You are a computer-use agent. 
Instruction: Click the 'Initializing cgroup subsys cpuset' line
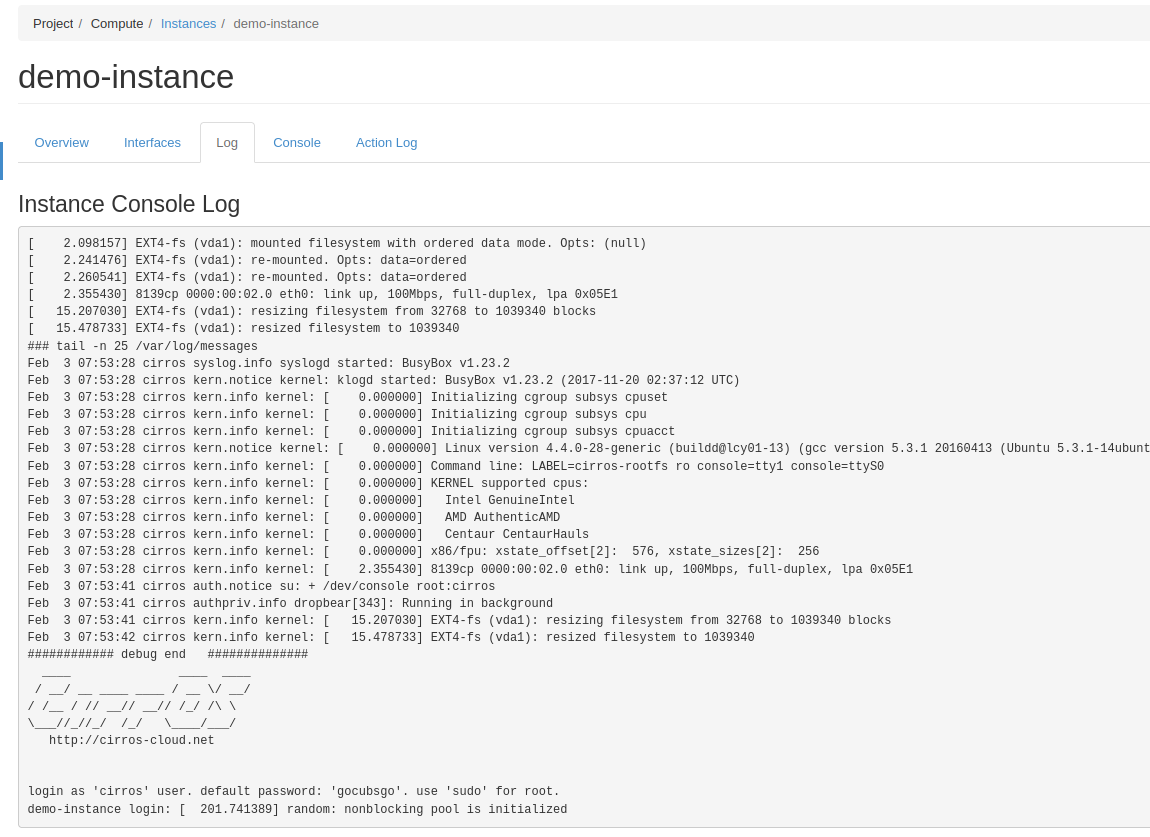348,397
